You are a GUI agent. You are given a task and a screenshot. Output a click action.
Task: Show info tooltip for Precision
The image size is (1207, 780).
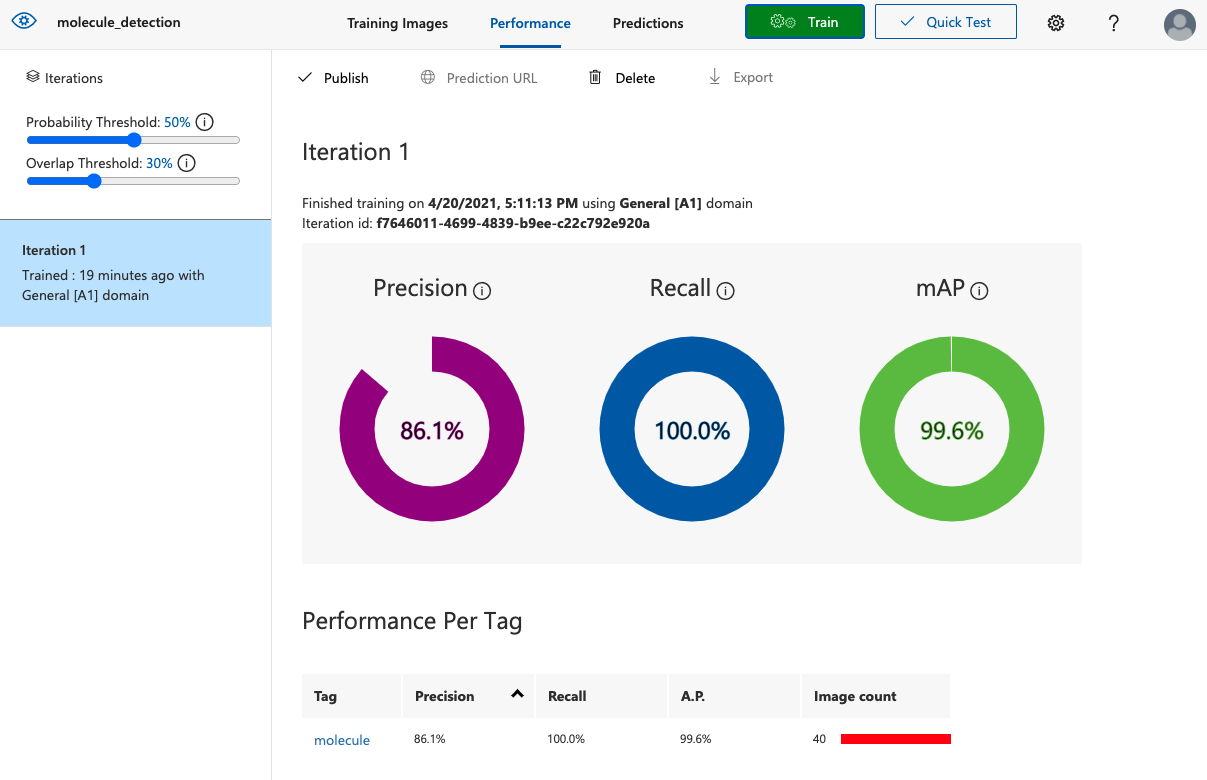(482, 291)
